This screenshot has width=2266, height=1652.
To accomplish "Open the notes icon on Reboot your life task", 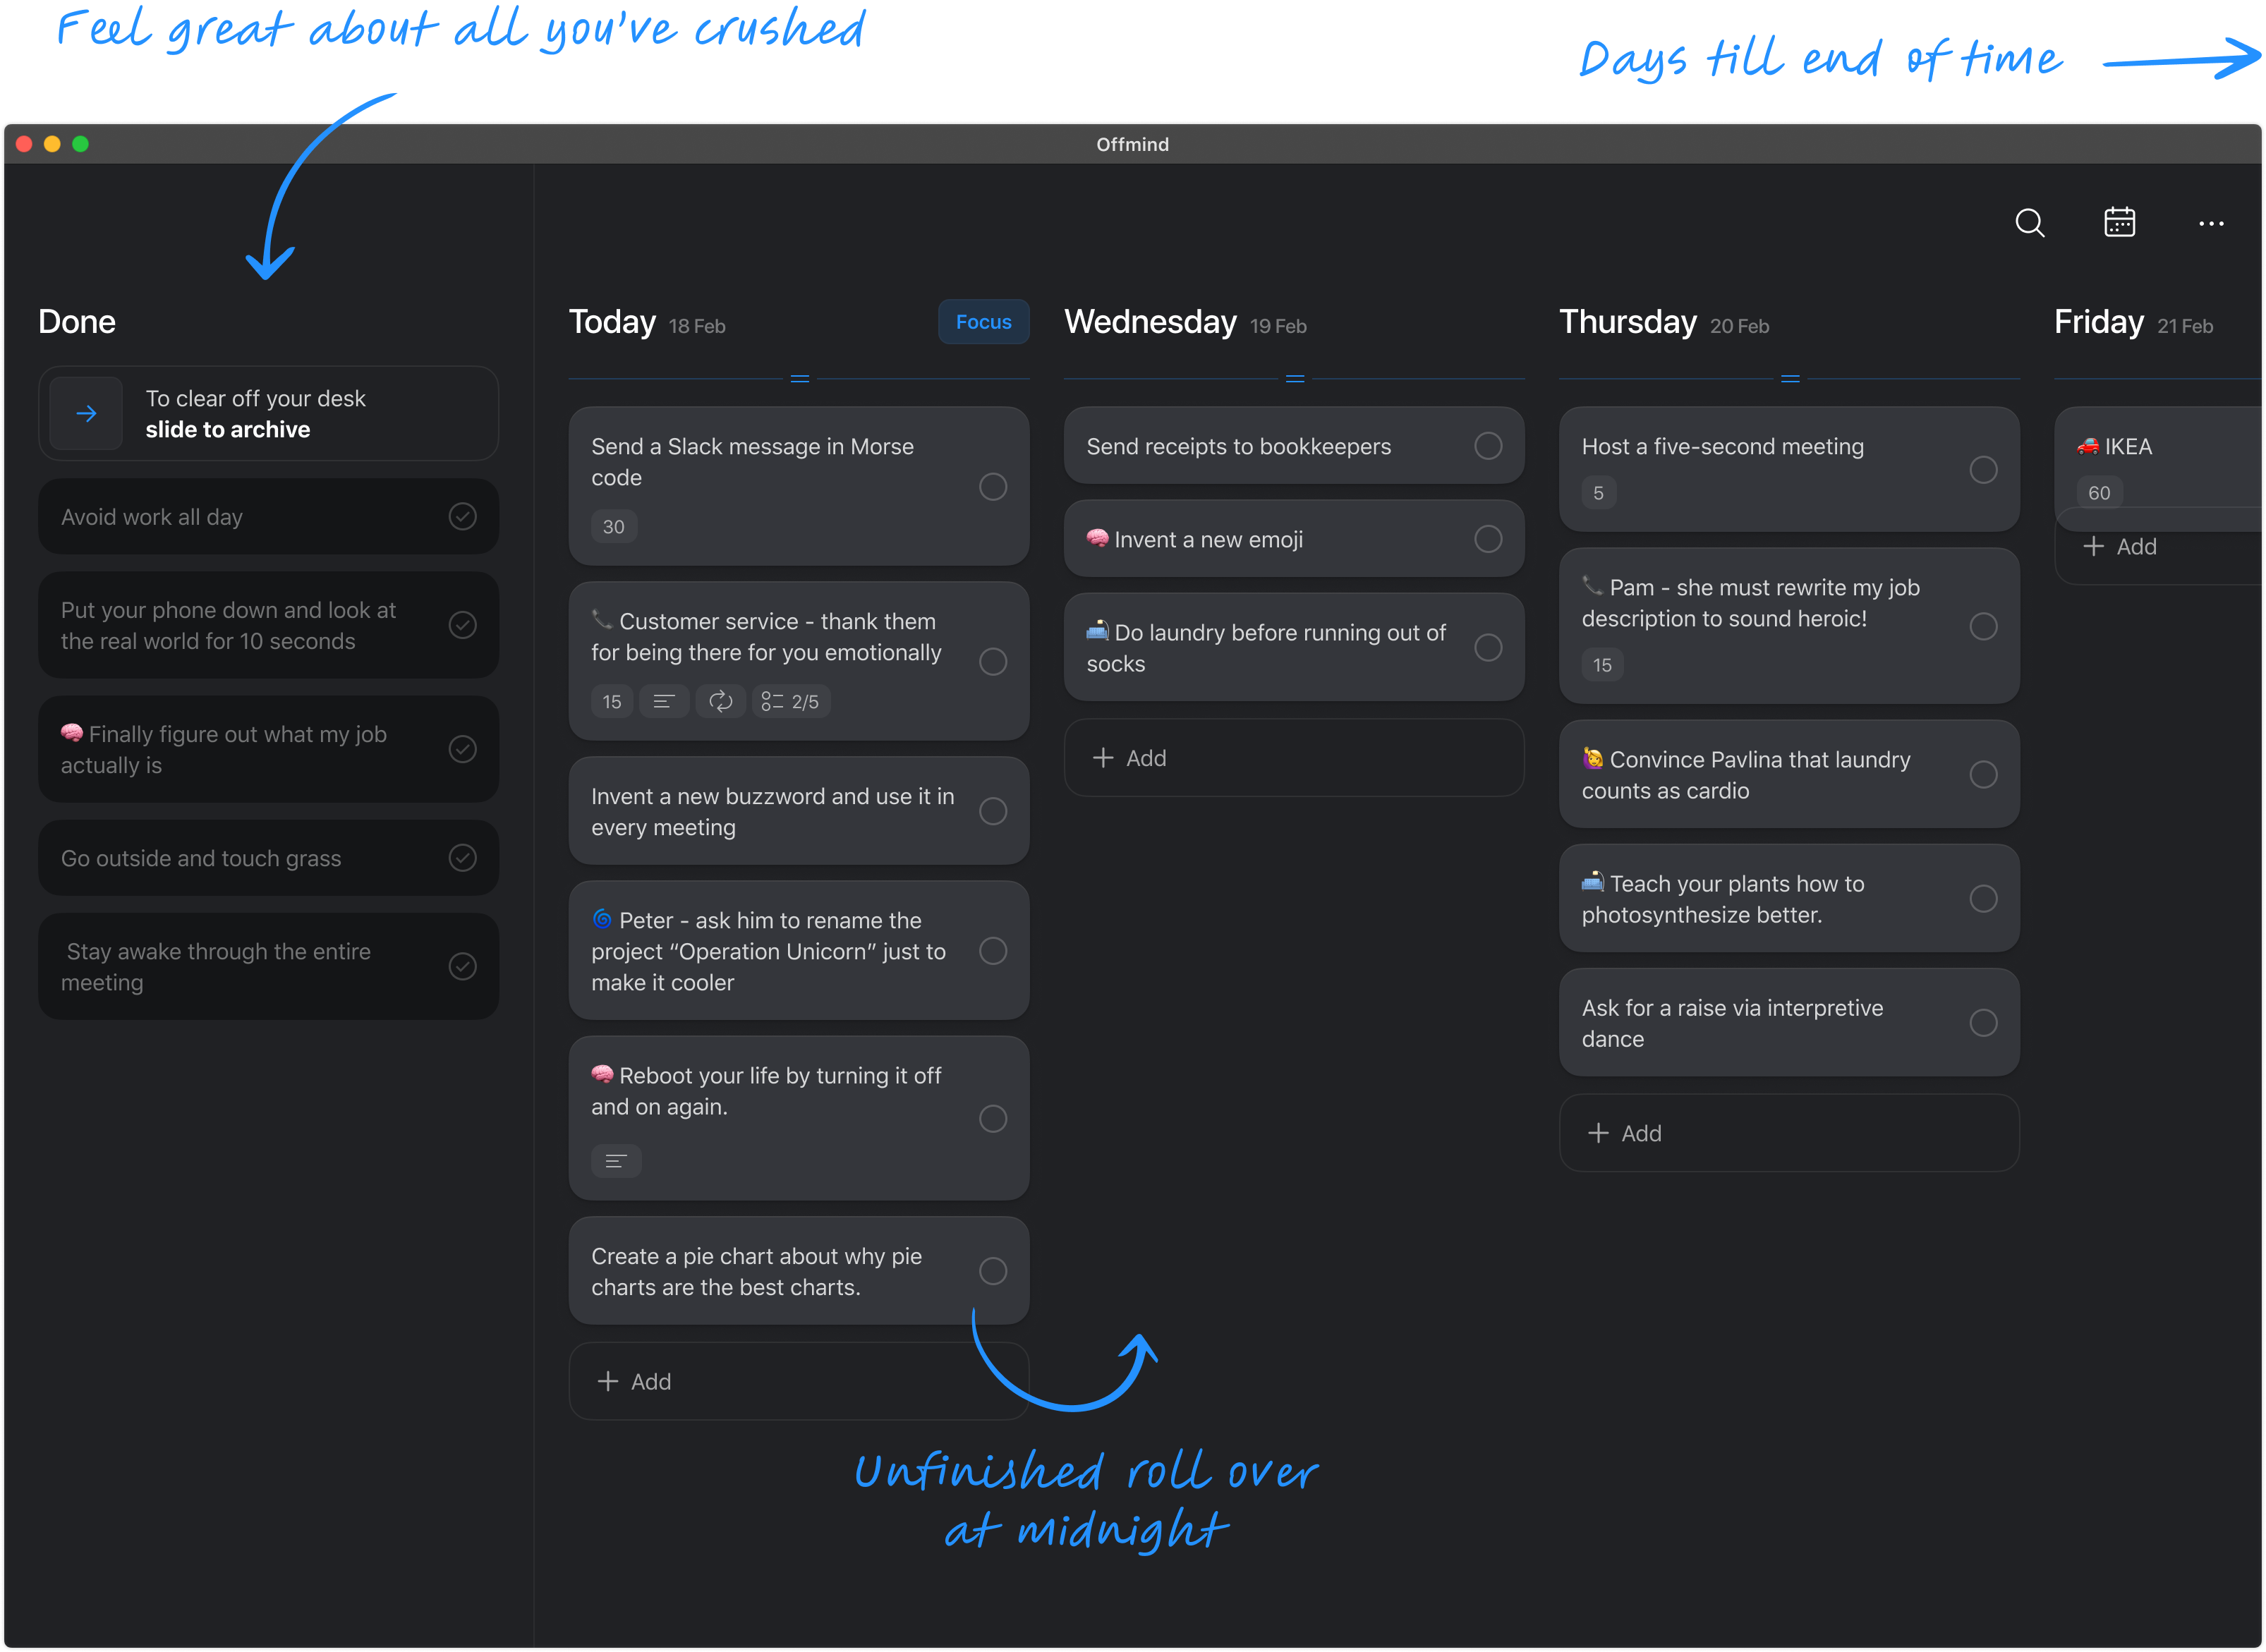I will [x=616, y=1160].
